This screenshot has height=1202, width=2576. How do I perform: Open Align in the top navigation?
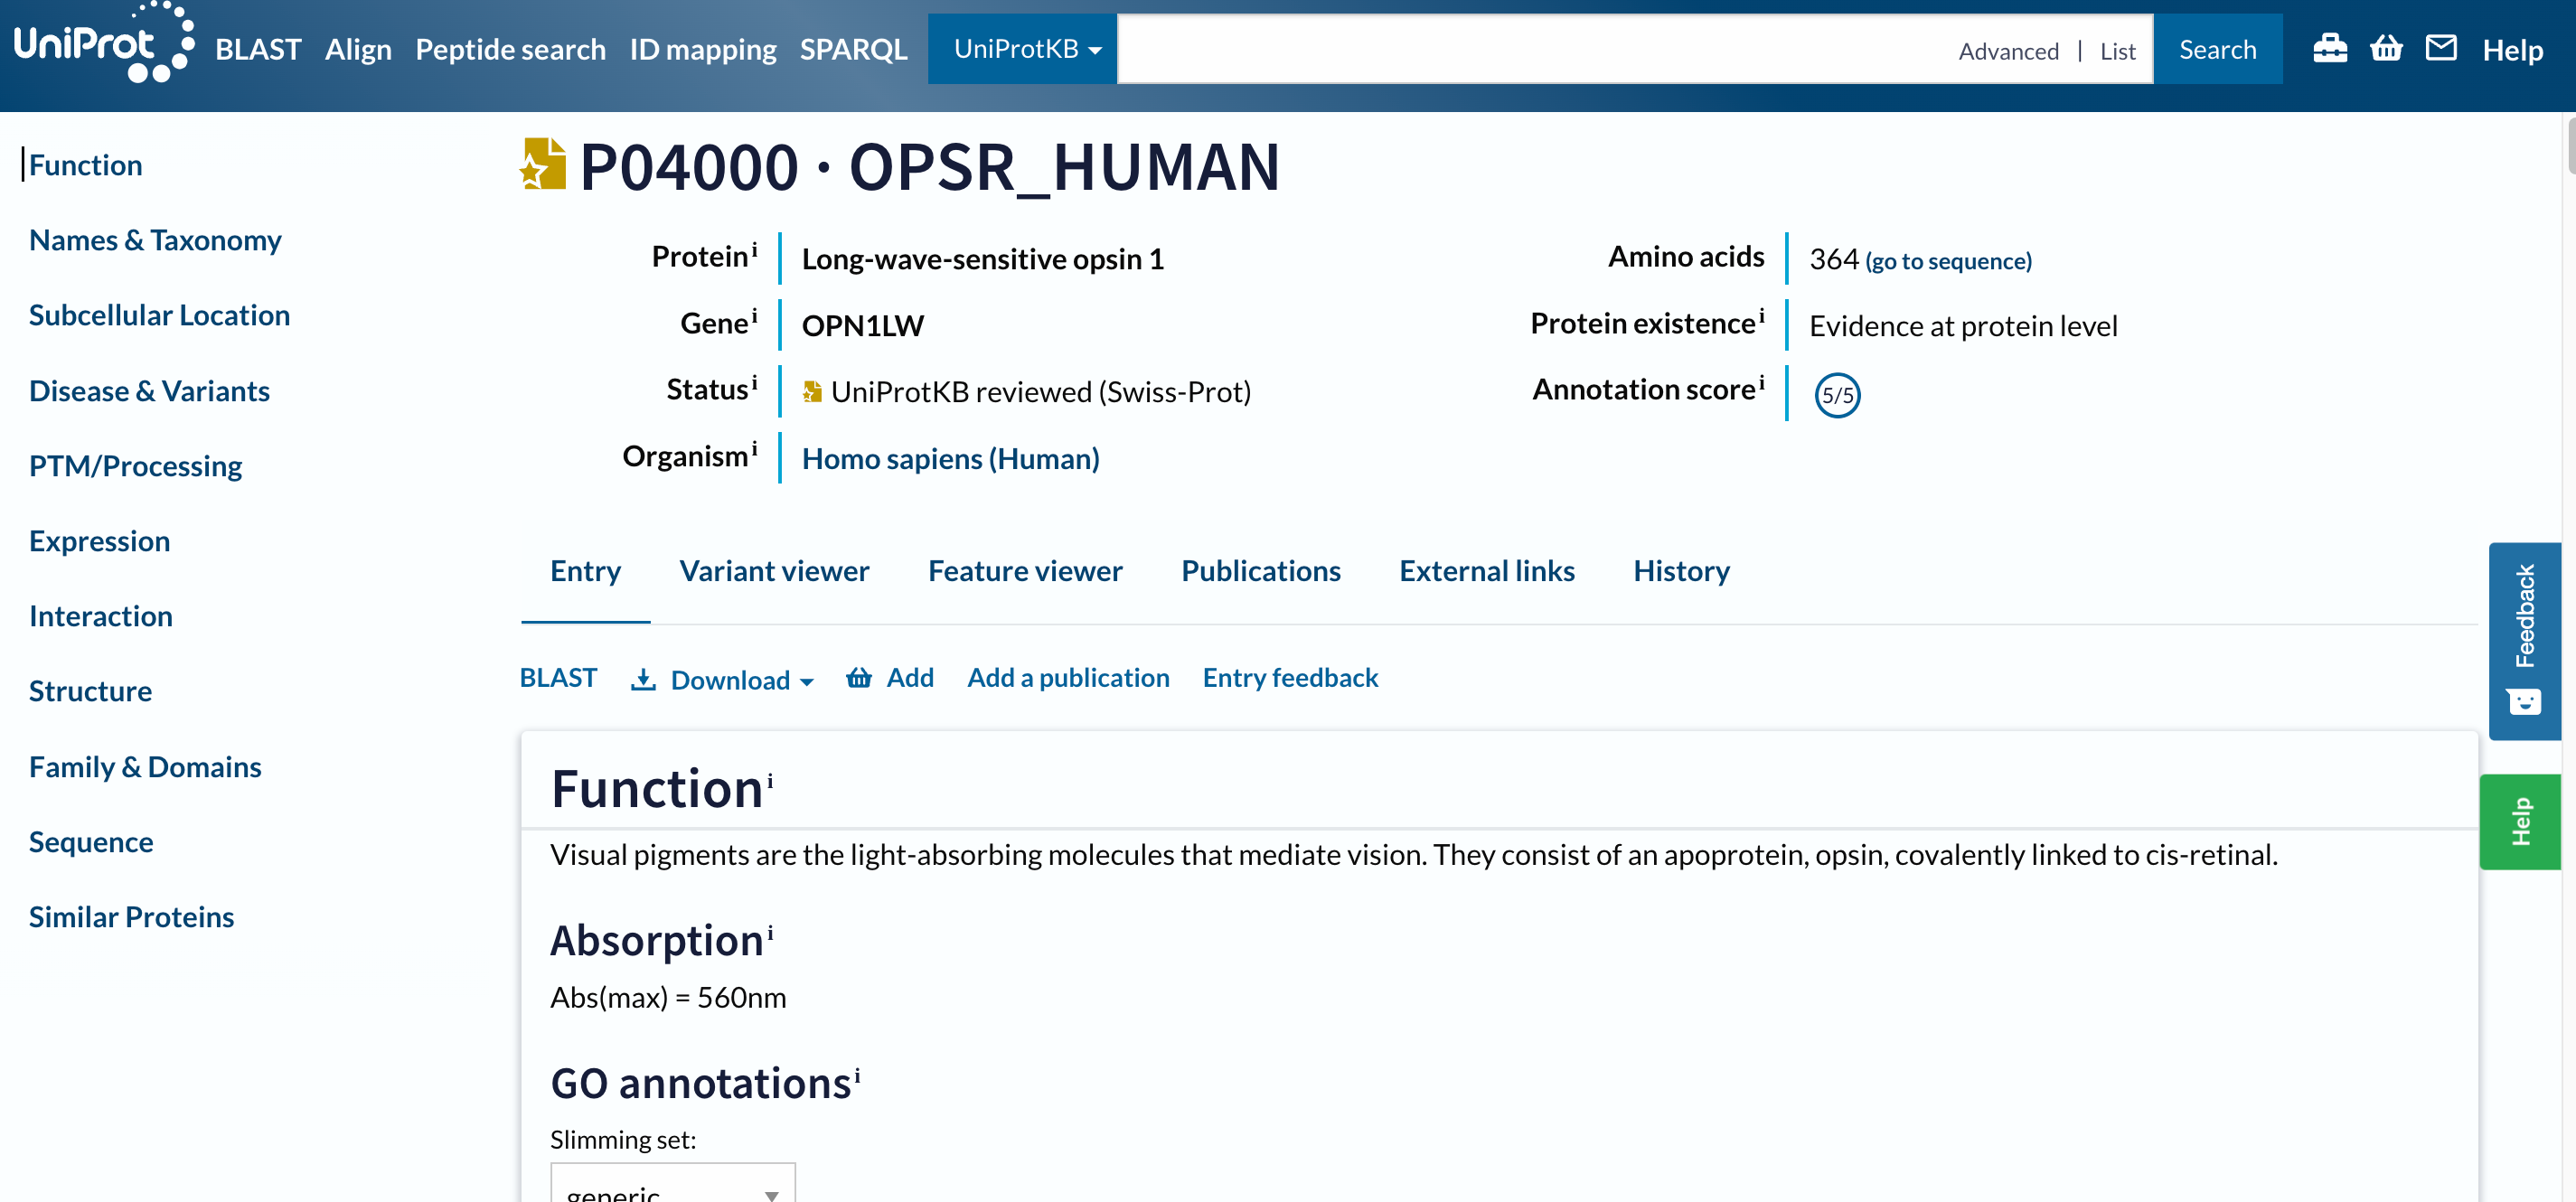pos(358,49)
